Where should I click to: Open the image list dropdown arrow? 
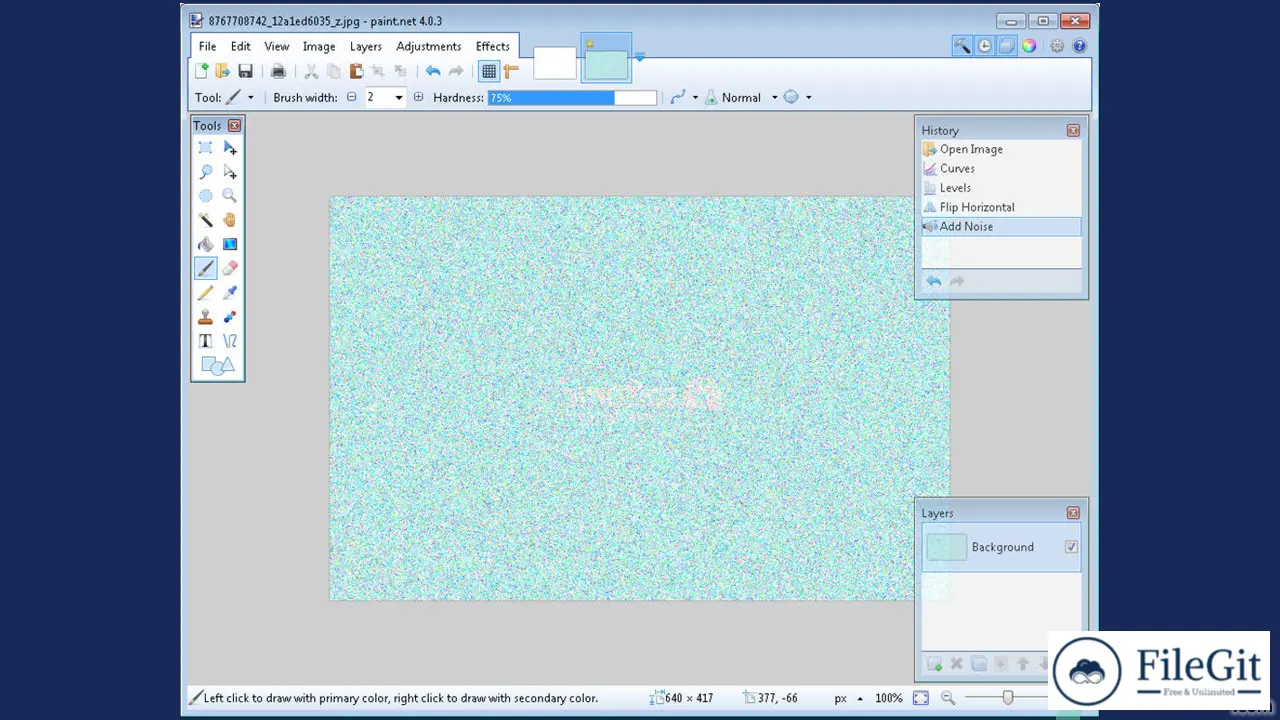pyautogui.click(x=639, y=57)
